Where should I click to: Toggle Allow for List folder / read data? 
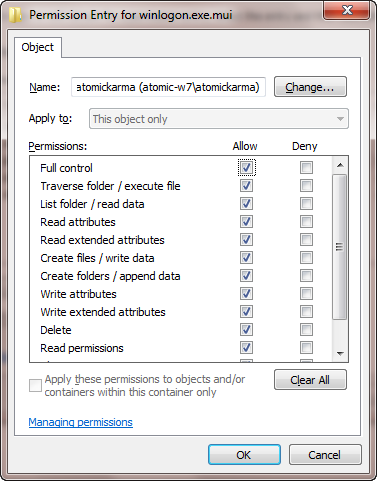[x=246, y=203]
